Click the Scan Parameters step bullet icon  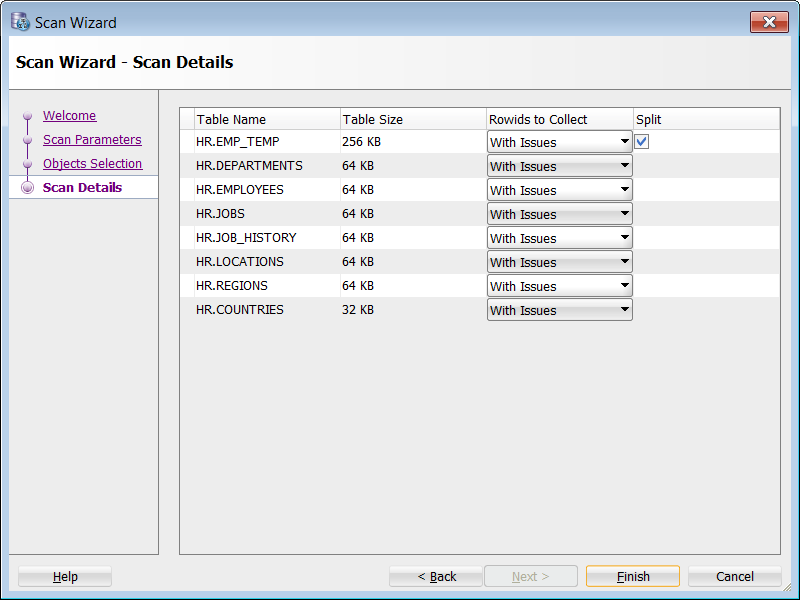(28, 141)
